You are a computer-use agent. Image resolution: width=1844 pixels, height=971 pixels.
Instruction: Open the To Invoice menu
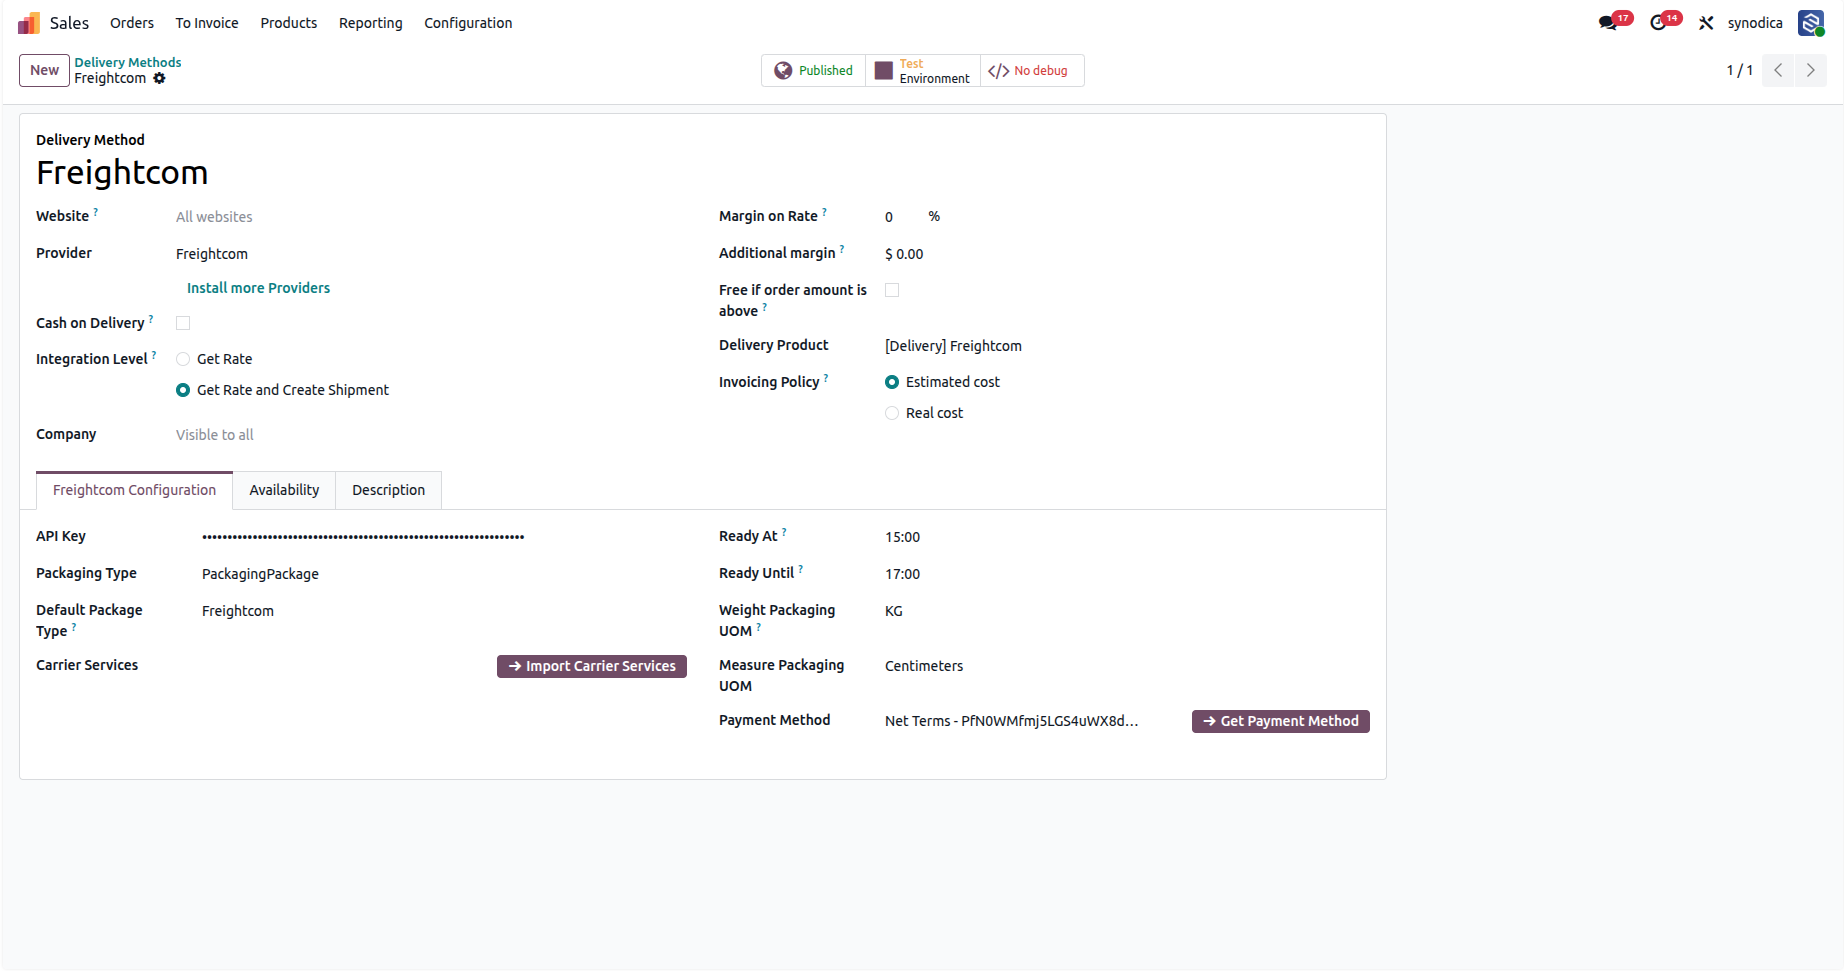tap(207, 23)
